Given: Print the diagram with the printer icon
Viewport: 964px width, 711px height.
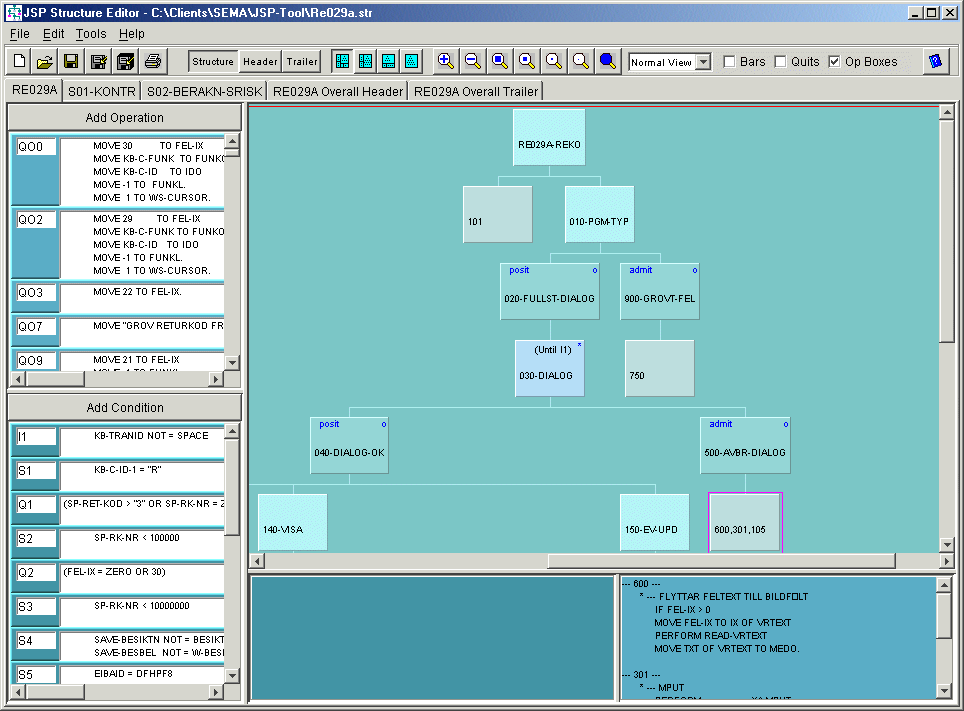Looking at the screenshot, I should point(152,61).
